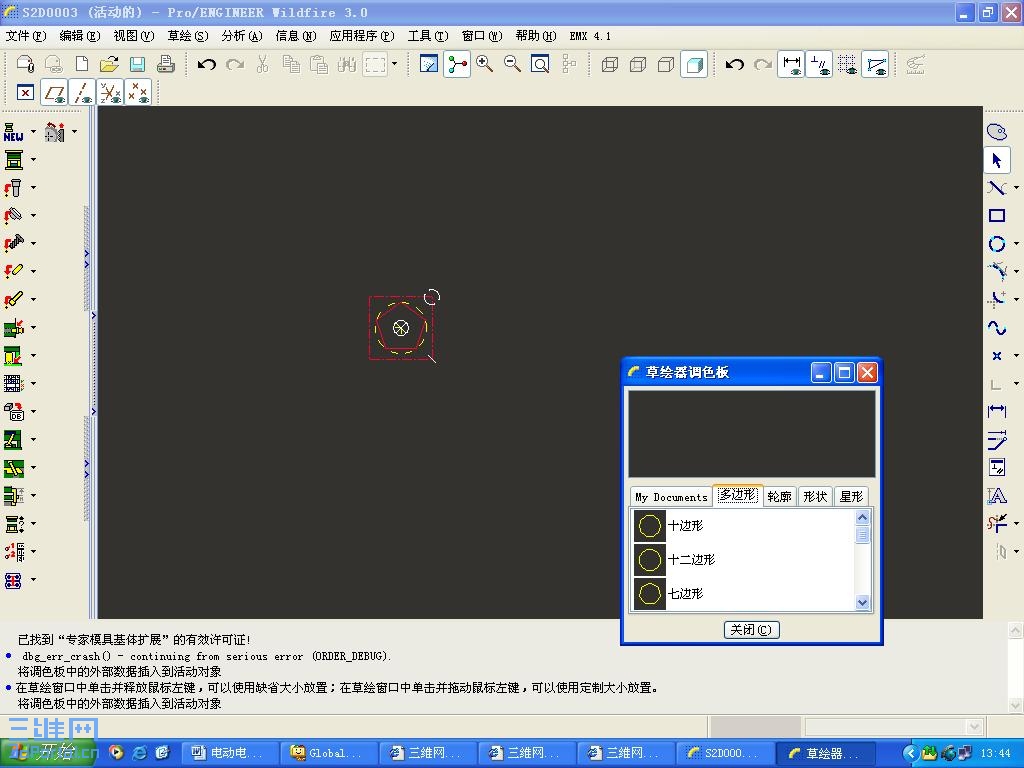This screenshot has width=1024, height=768.
Task: Toggle display of section vertices
Action: pos(876,64)
